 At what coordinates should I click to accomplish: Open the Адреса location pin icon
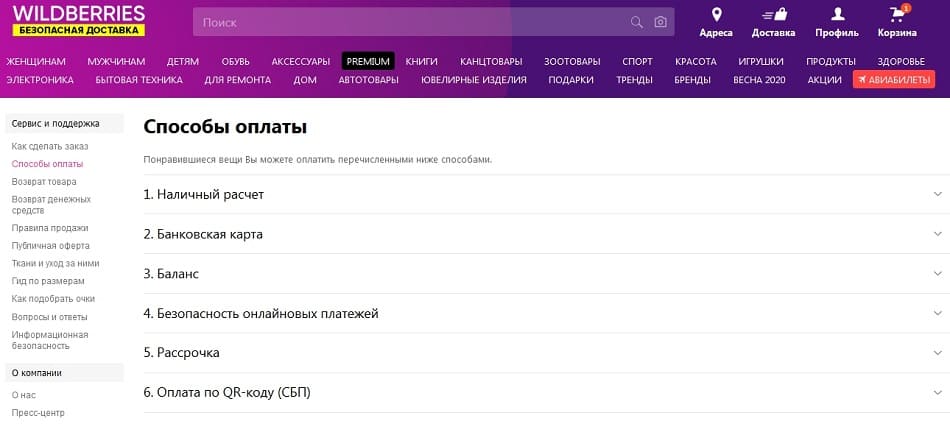tap(716, 15)
